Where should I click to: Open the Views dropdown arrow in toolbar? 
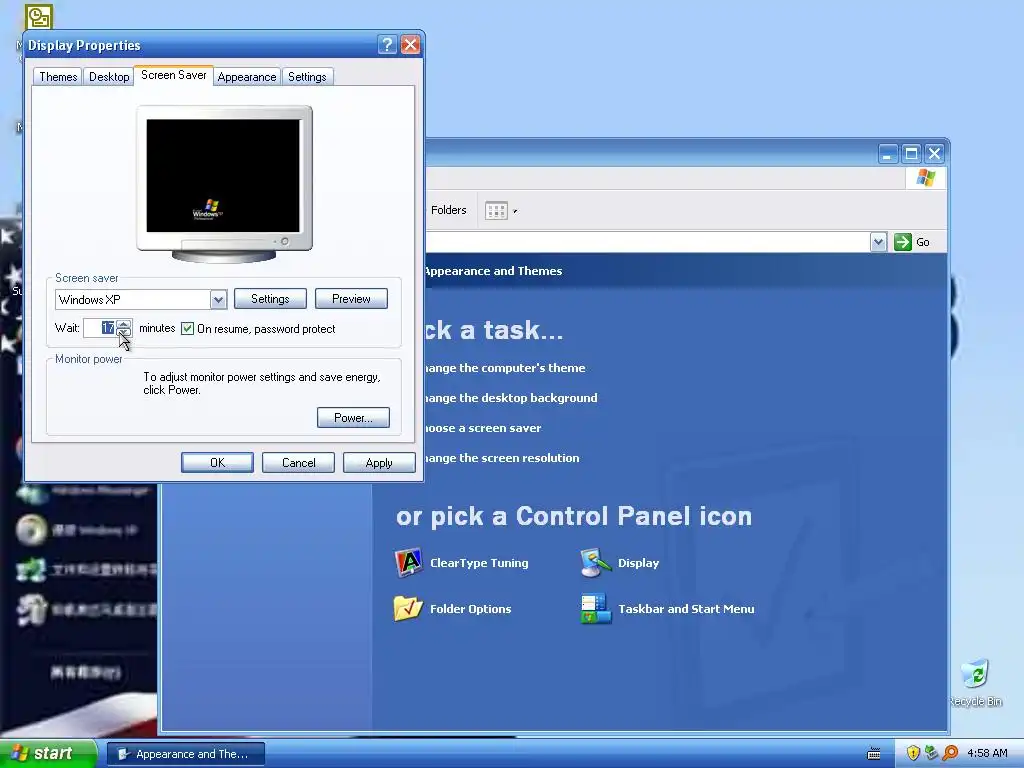(515, 211)
